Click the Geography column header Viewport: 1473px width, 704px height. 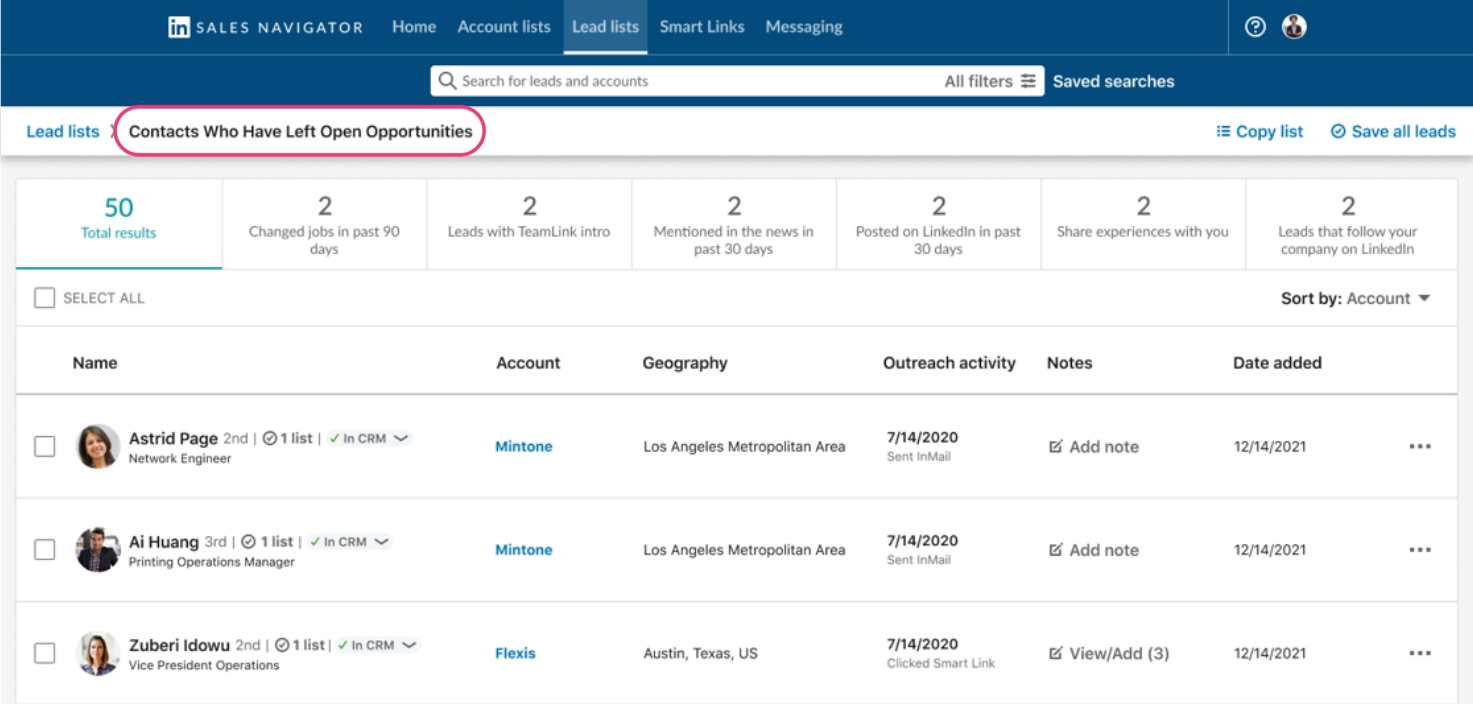(685, 363)
